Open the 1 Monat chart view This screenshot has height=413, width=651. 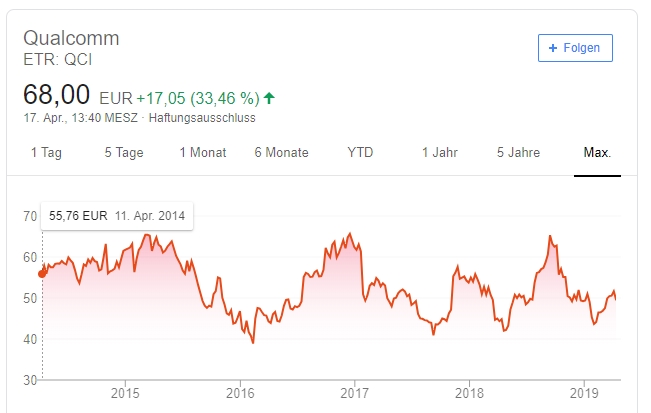203,152
